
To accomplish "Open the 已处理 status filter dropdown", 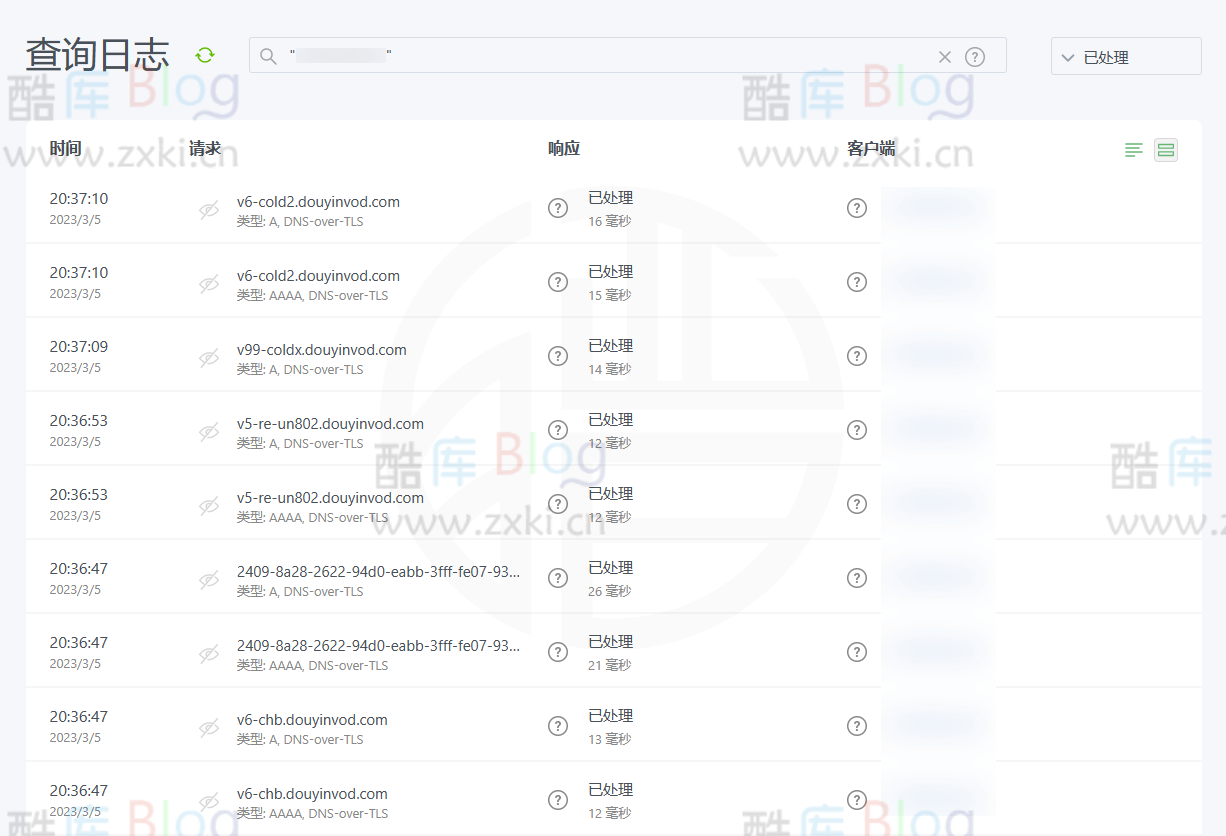I will click(1125, 56).
